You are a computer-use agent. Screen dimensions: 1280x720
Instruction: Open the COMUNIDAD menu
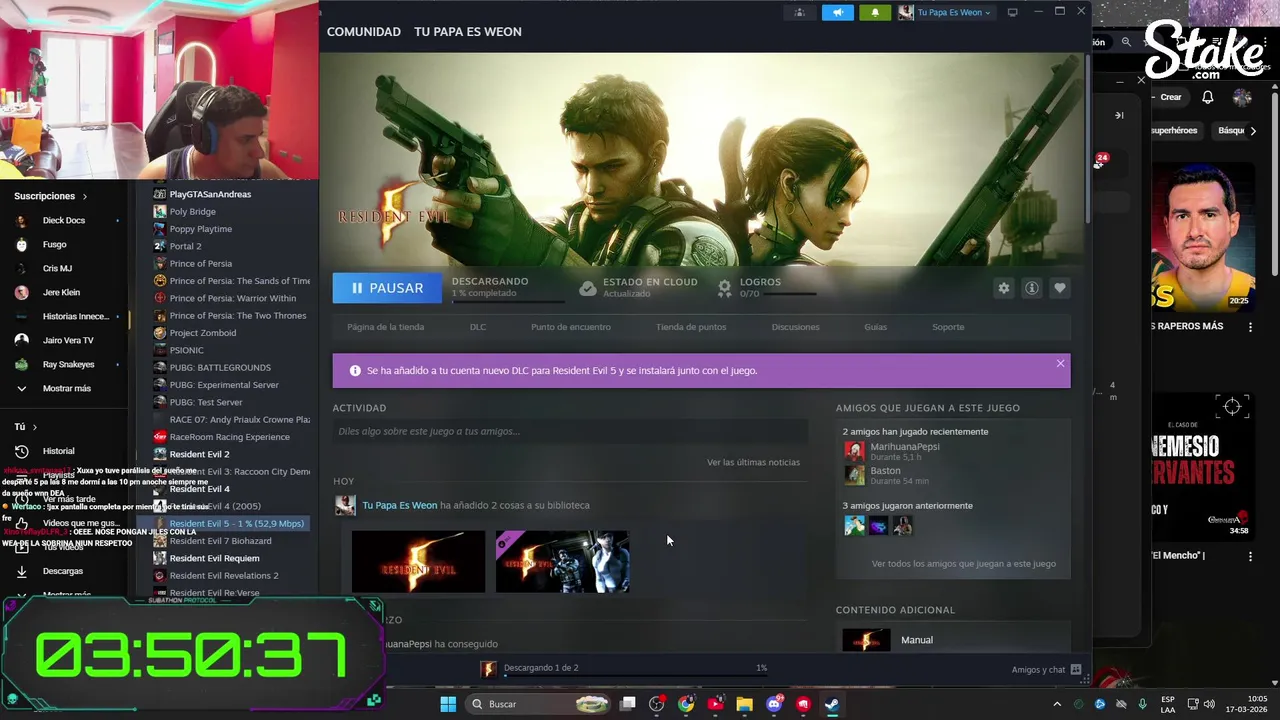364,32
